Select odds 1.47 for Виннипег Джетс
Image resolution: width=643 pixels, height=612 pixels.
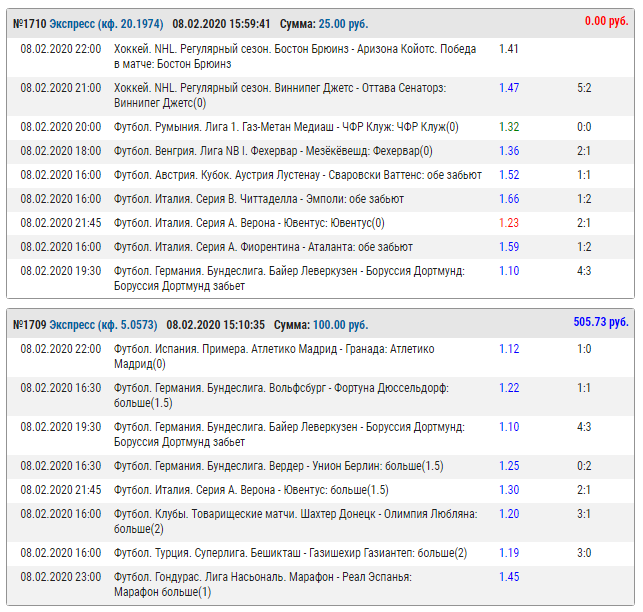(x=509, y=88)
